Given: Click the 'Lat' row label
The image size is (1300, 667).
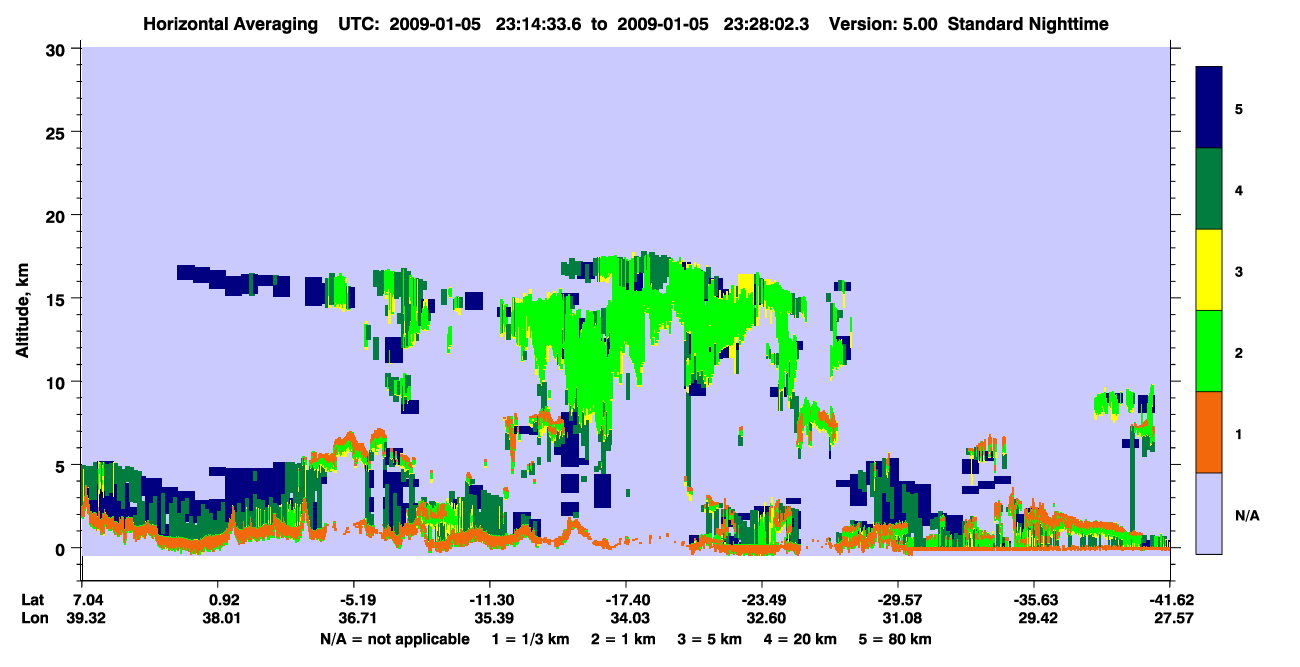Looking at the screenshot, I should pos(32,600).
